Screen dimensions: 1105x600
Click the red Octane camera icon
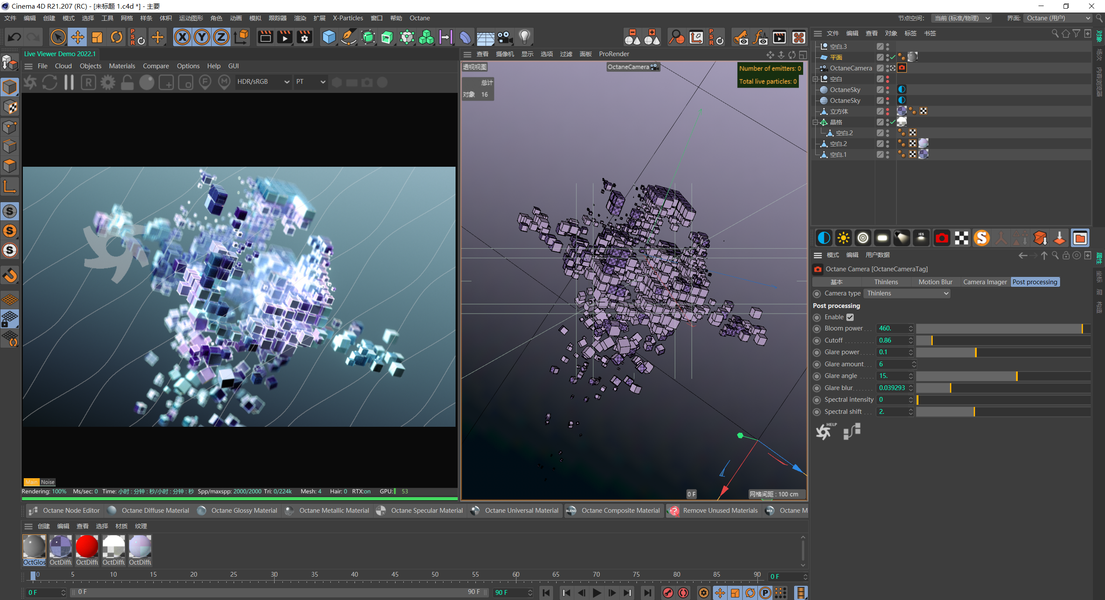pyautogui.click(x=941, y=238)
